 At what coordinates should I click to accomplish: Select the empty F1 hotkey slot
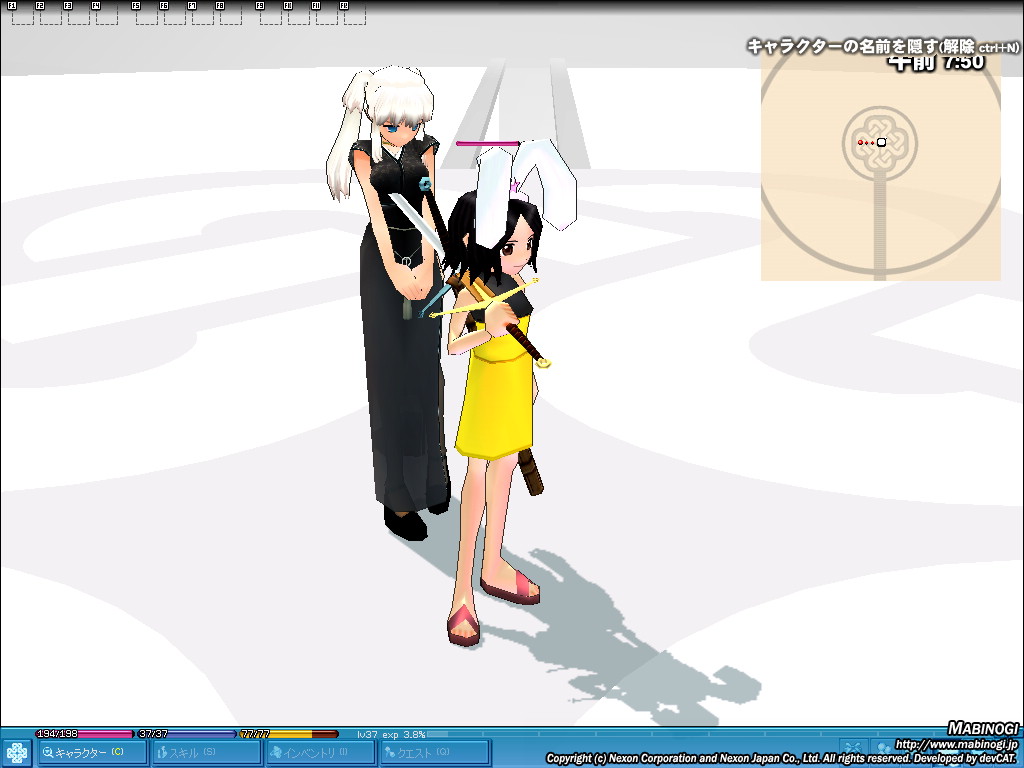click(x=23, y=14)
